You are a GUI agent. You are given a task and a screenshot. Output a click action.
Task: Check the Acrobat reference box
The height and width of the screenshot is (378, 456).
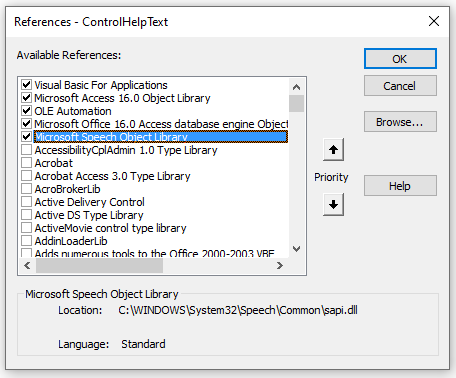point(26,163)
